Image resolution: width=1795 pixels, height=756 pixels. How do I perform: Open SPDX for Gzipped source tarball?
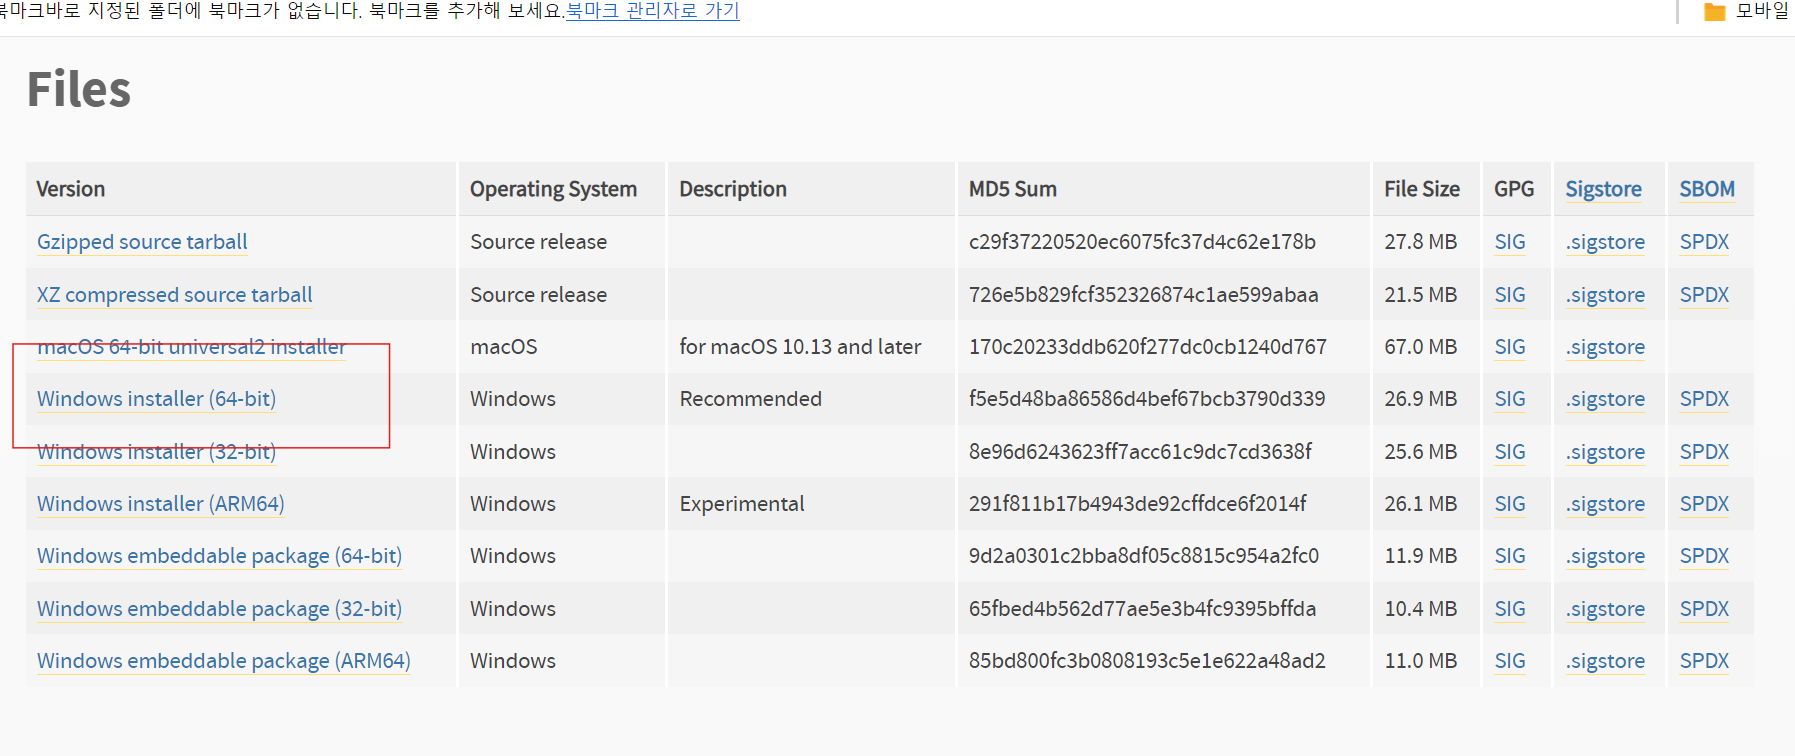click(1705, 242)
